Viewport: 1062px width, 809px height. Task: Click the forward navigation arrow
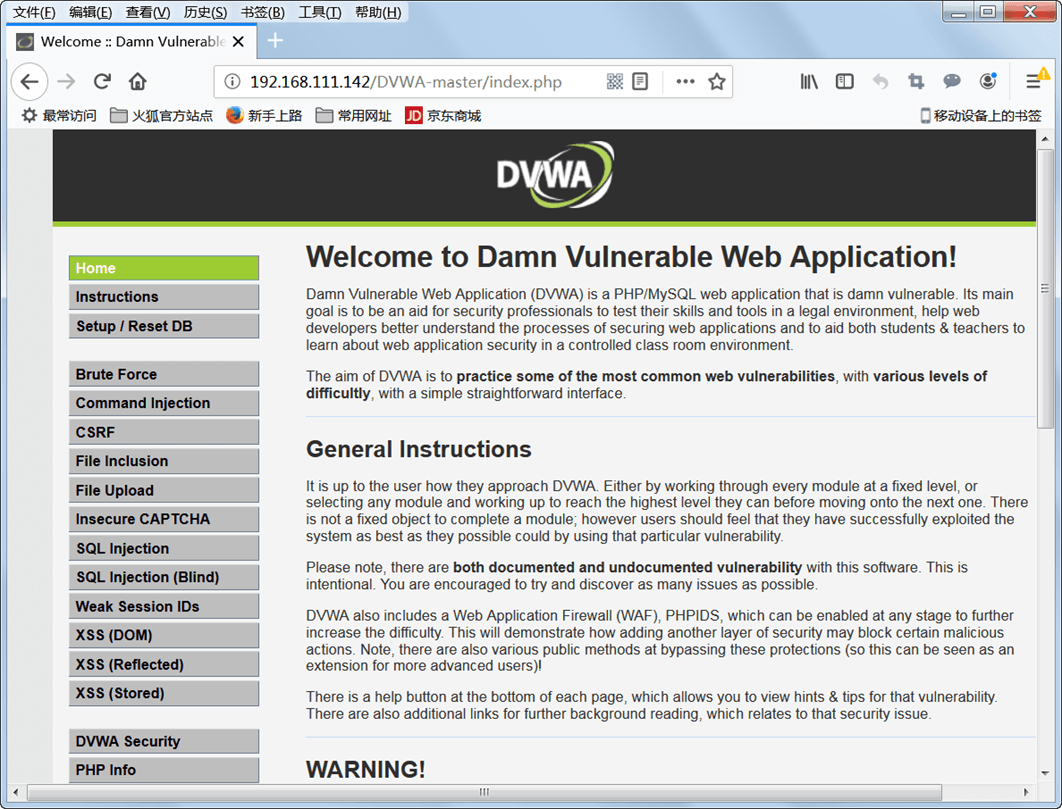66,82
